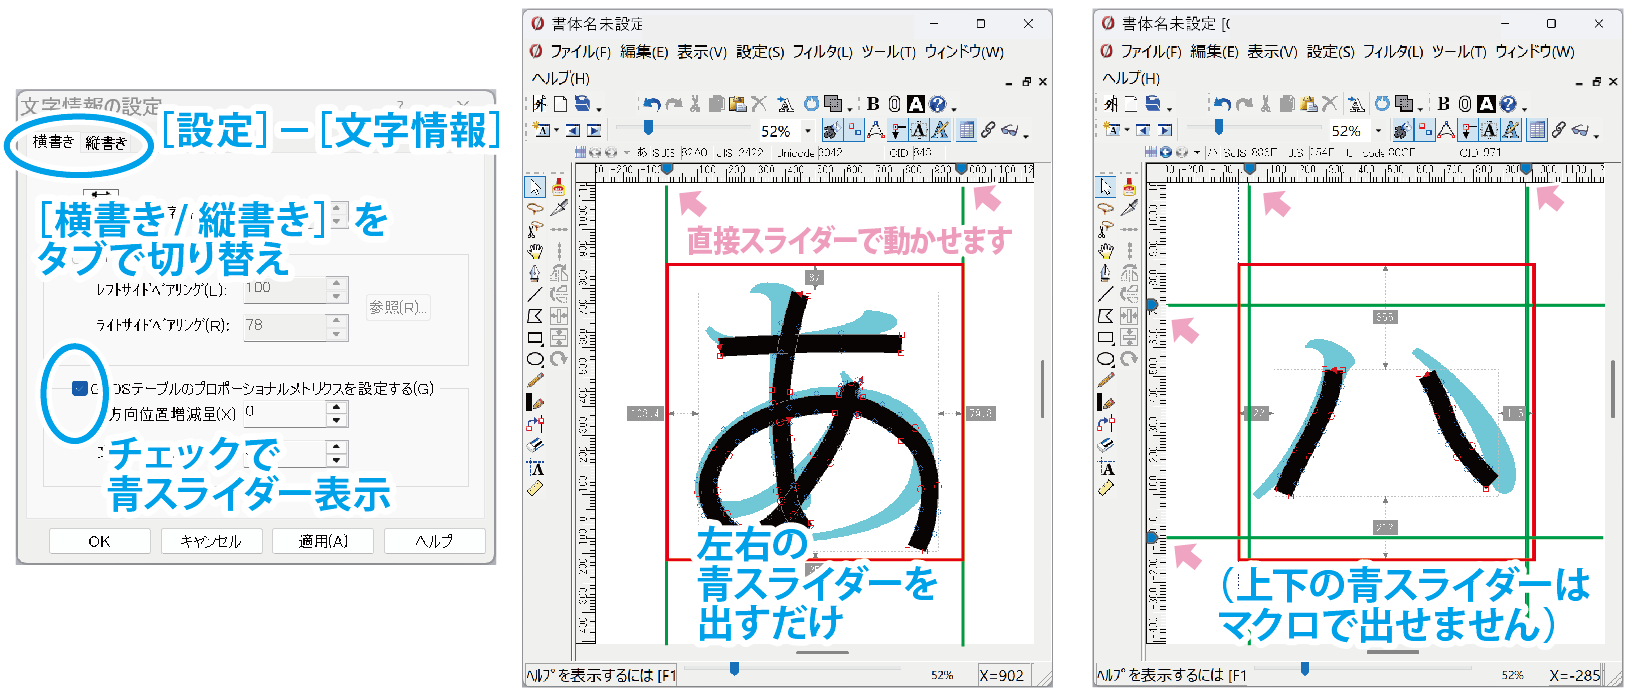Open the フィルタ(L) menu in the あ window
The image size is (1636, 694).
[x=822, y=52]
